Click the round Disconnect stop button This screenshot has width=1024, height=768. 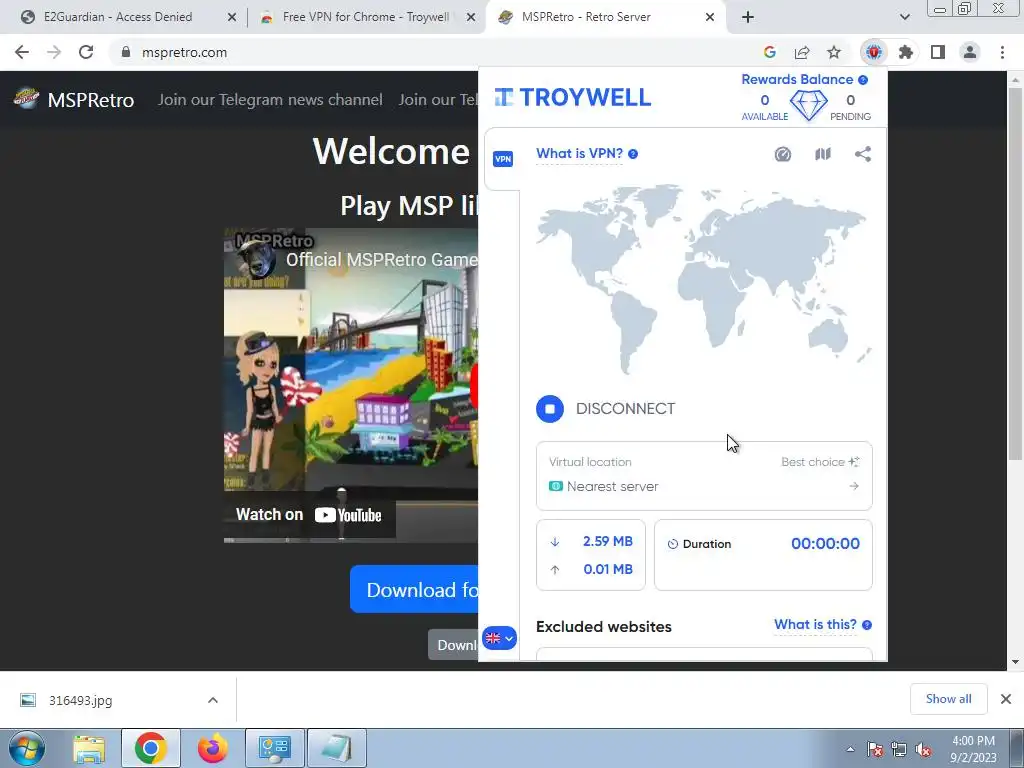coord(550,409)
